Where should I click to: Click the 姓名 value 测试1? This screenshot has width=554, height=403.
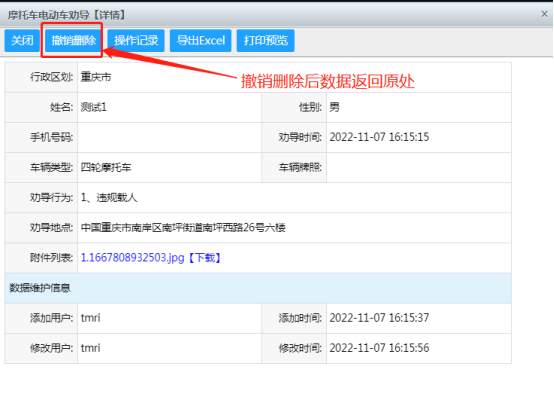pos(94,107)
